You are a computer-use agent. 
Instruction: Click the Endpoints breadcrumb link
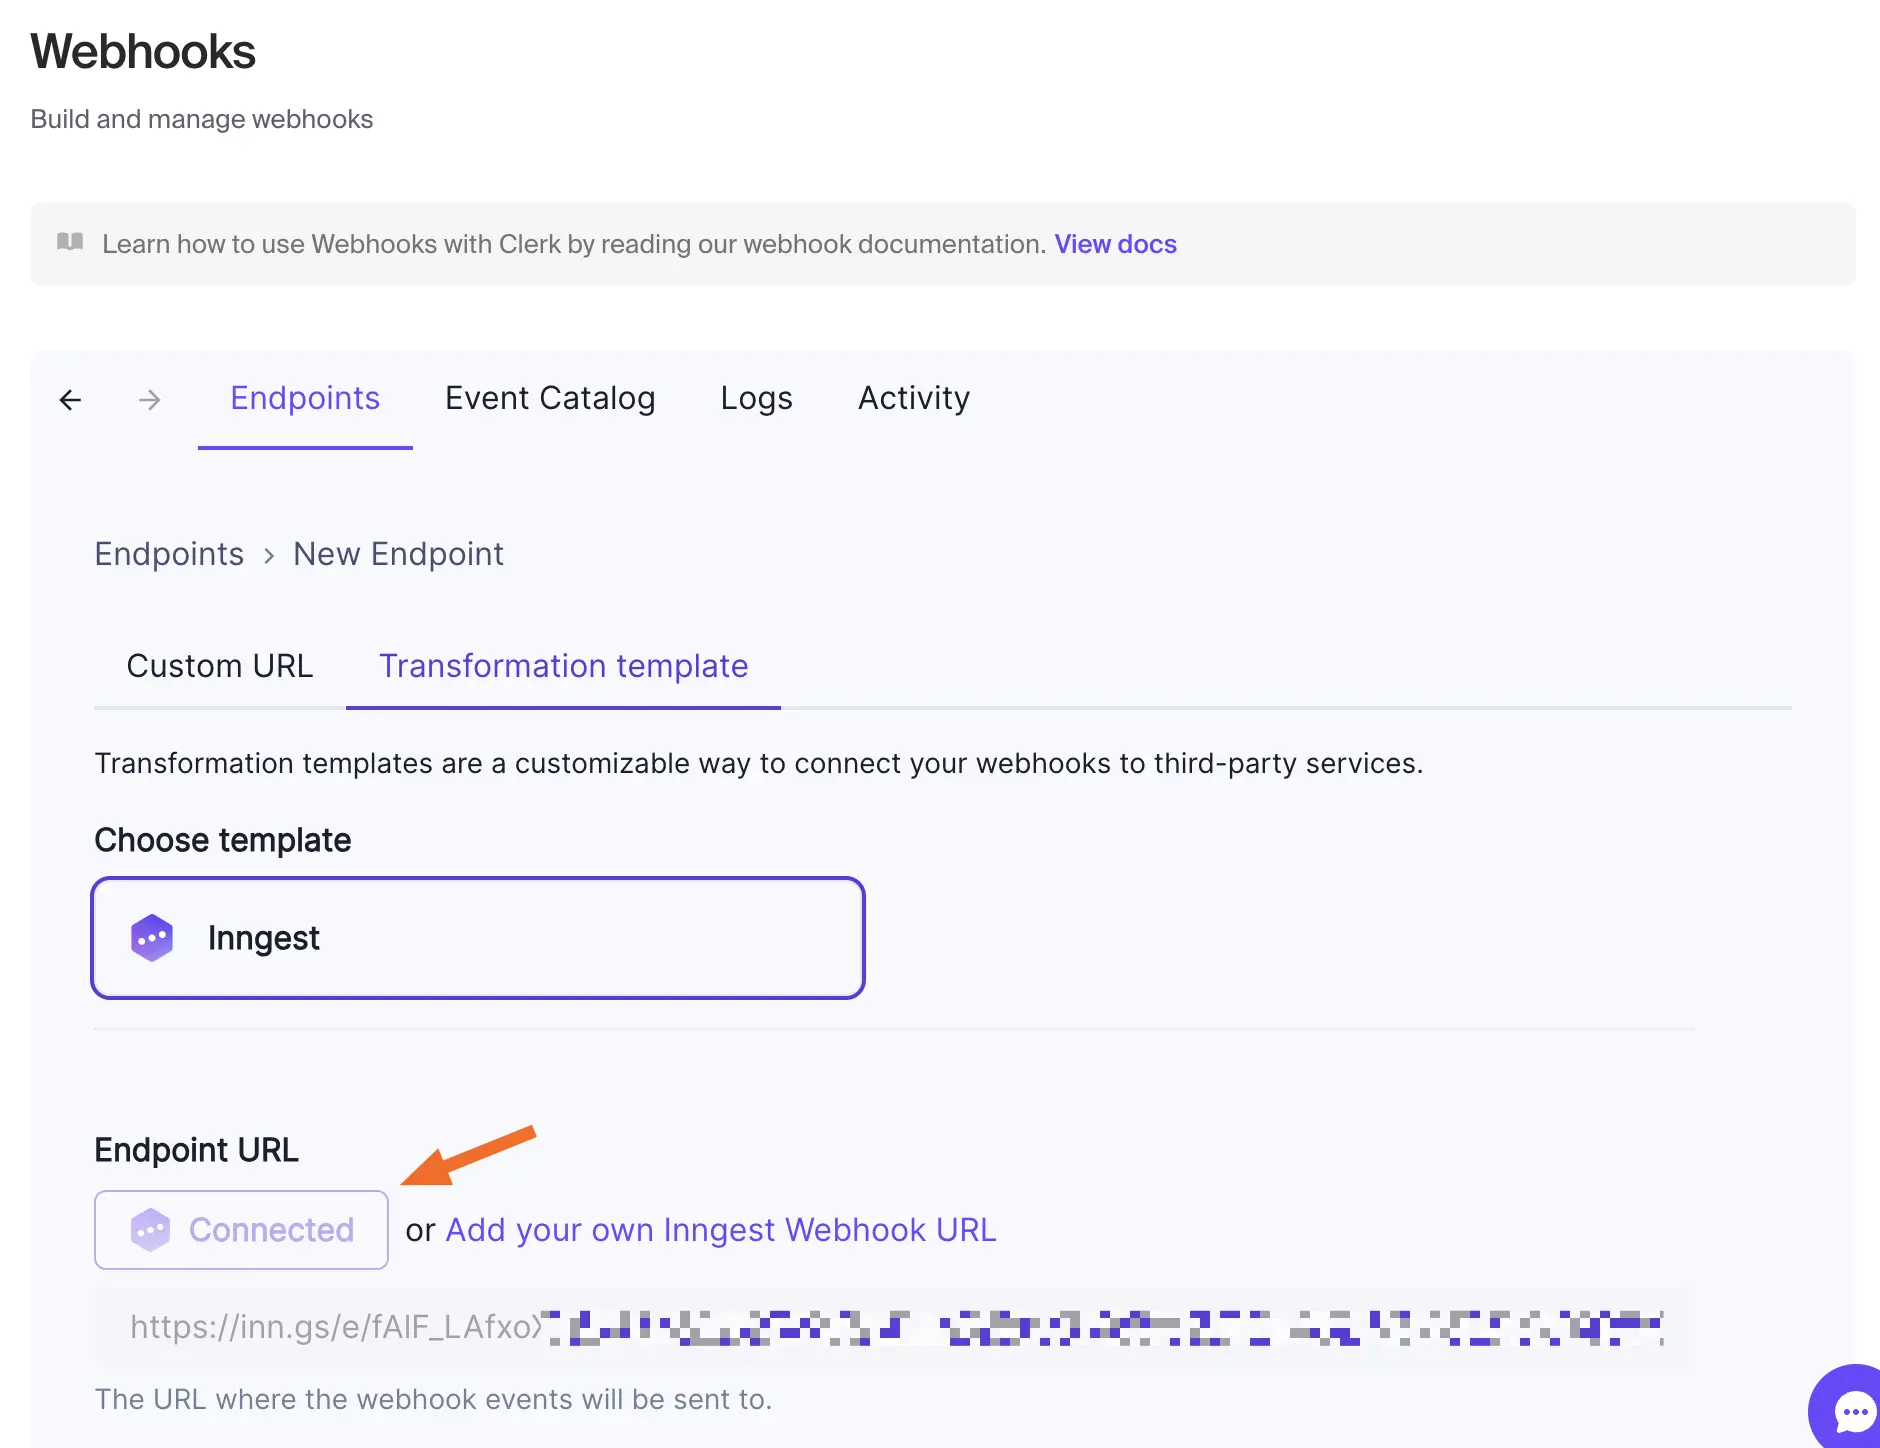[169, 553]
